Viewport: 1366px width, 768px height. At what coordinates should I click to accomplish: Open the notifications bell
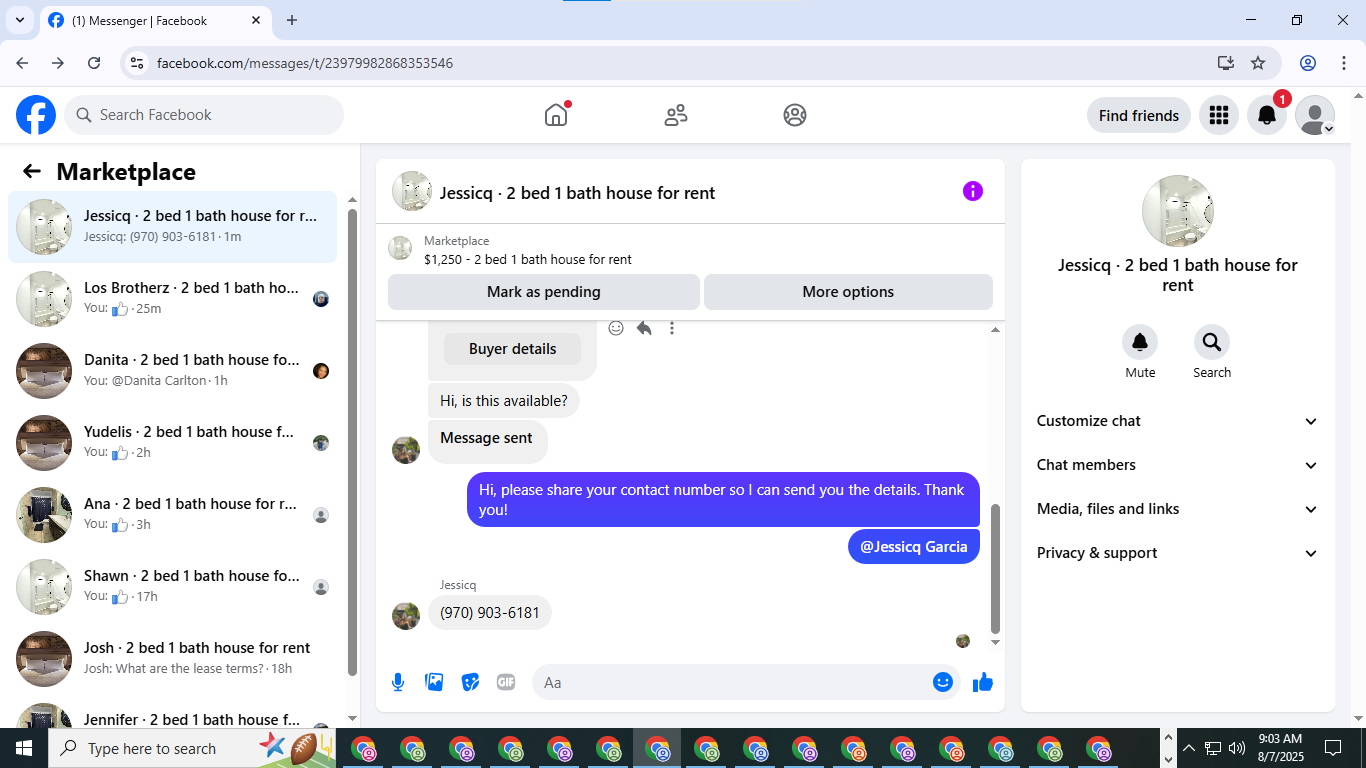[1267, 115]
